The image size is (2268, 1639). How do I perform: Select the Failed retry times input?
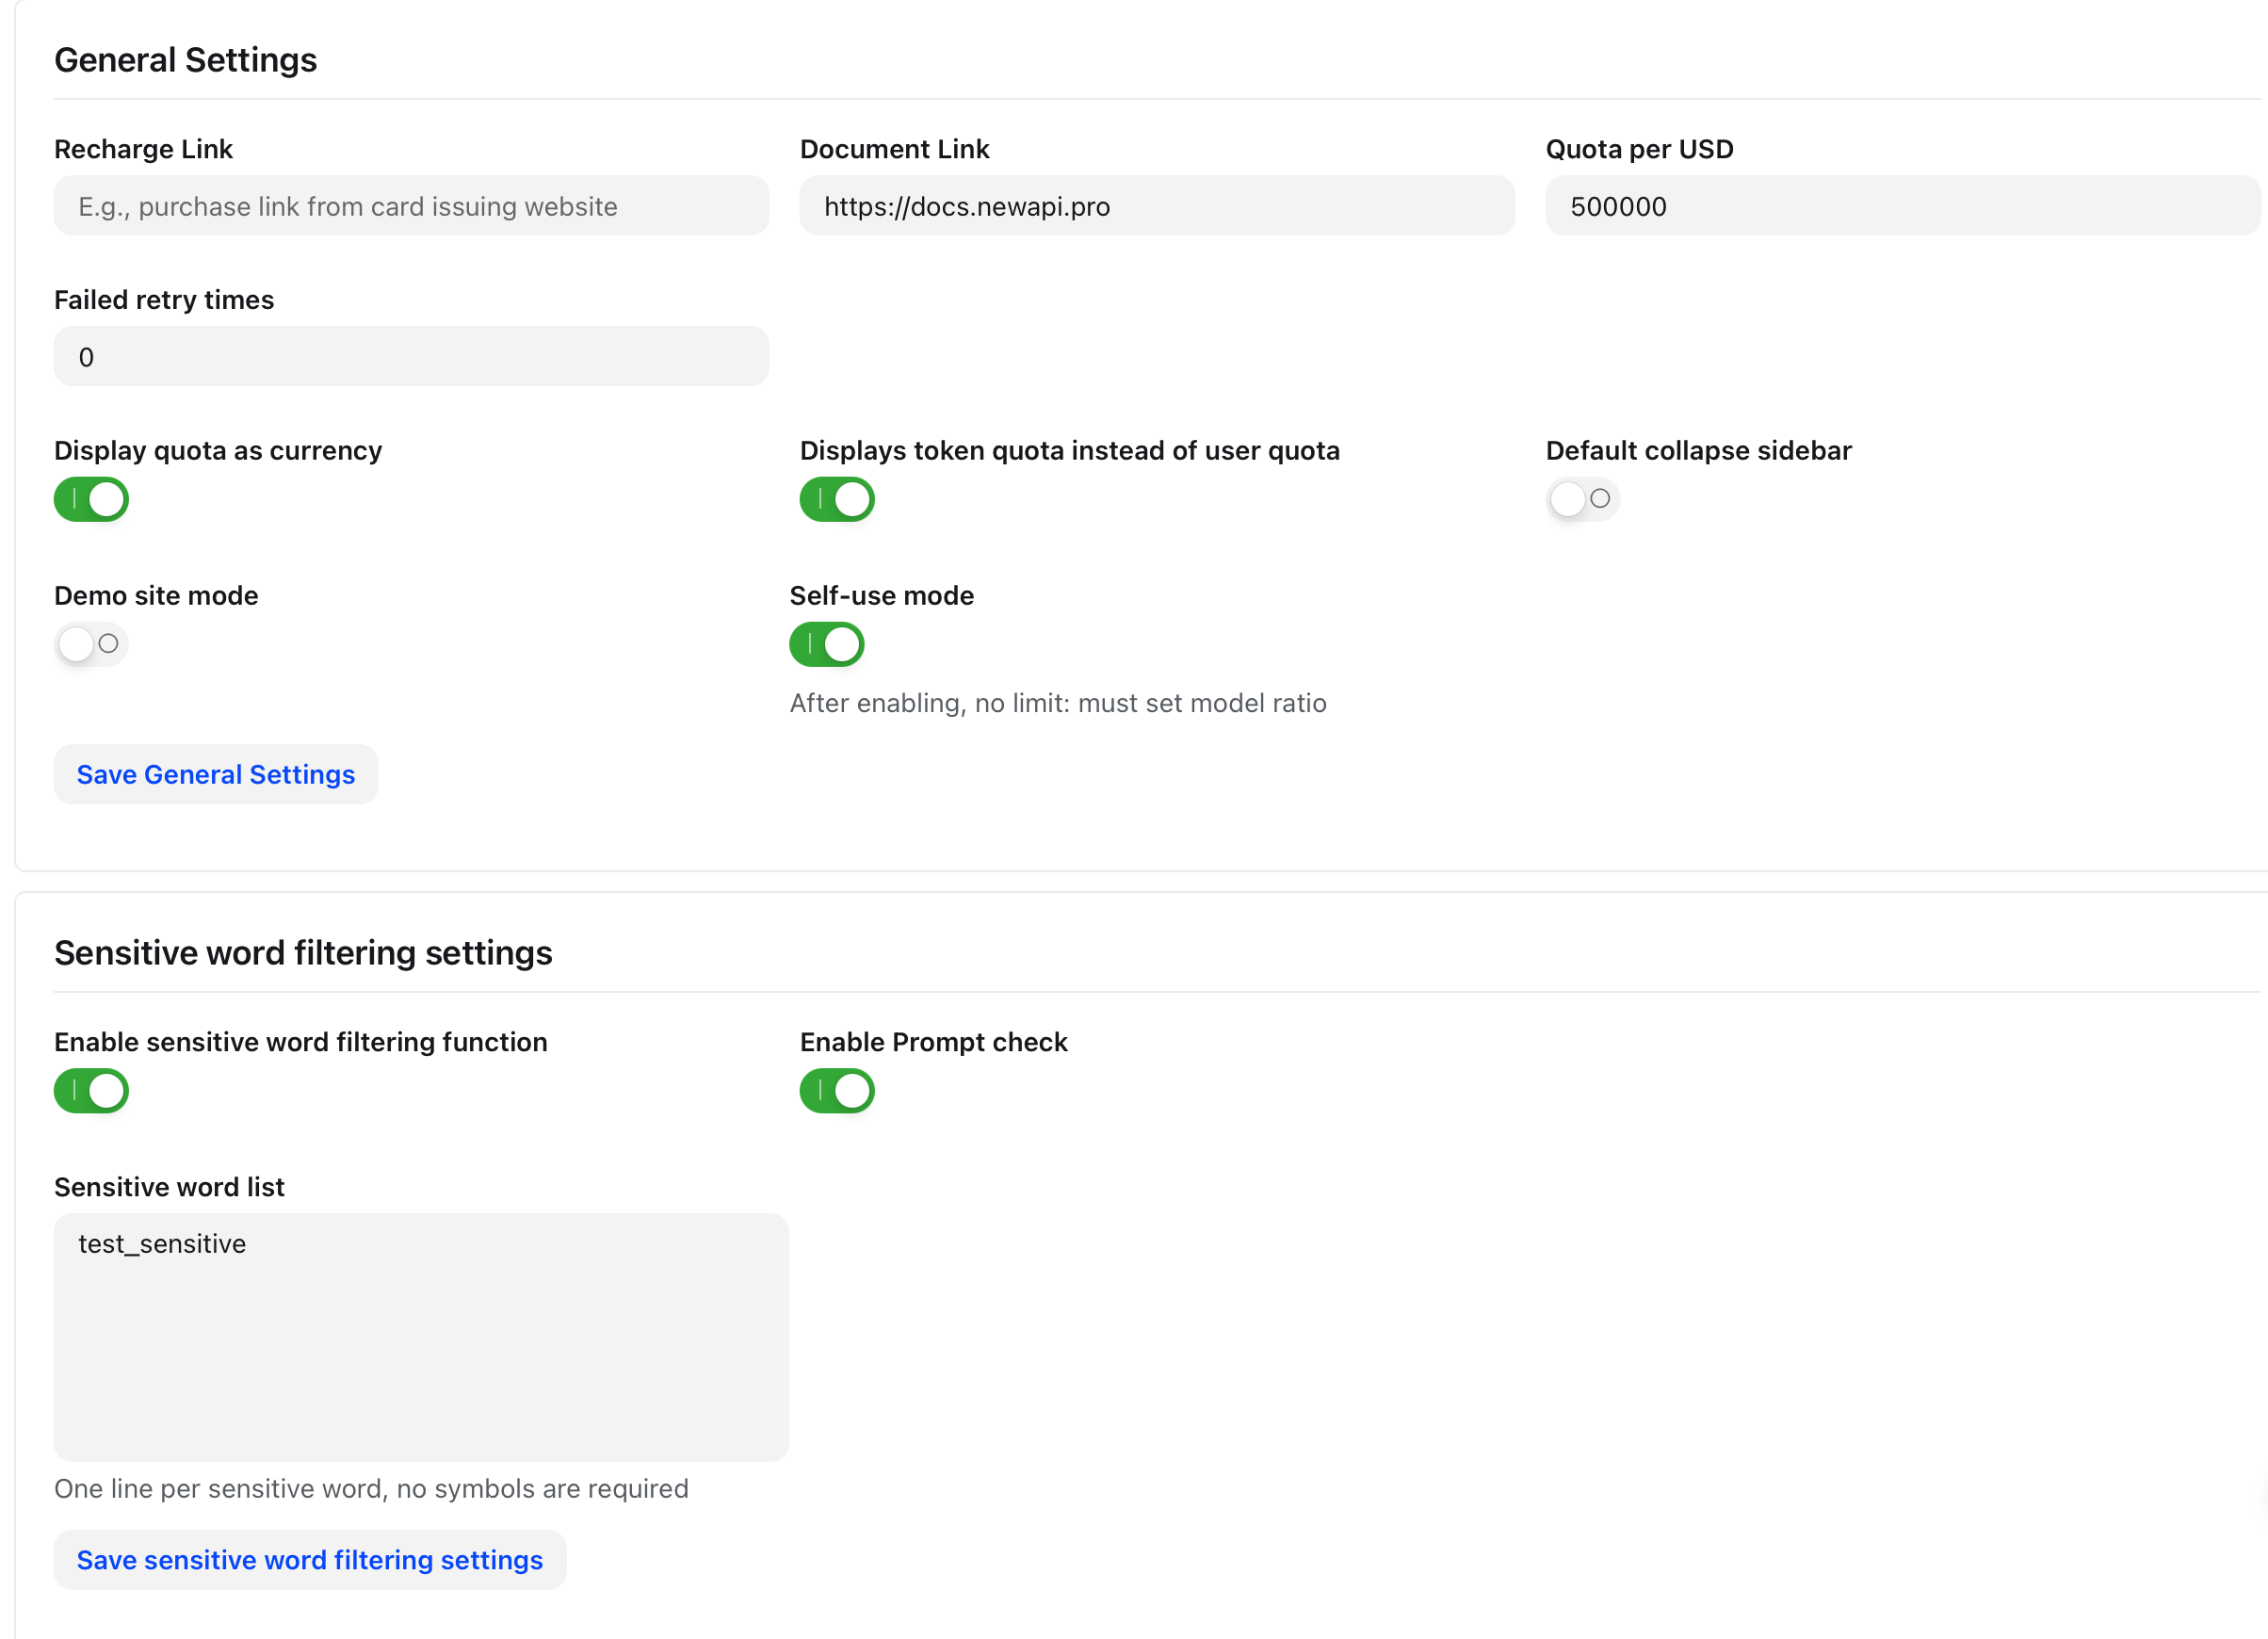pos(411,357)
